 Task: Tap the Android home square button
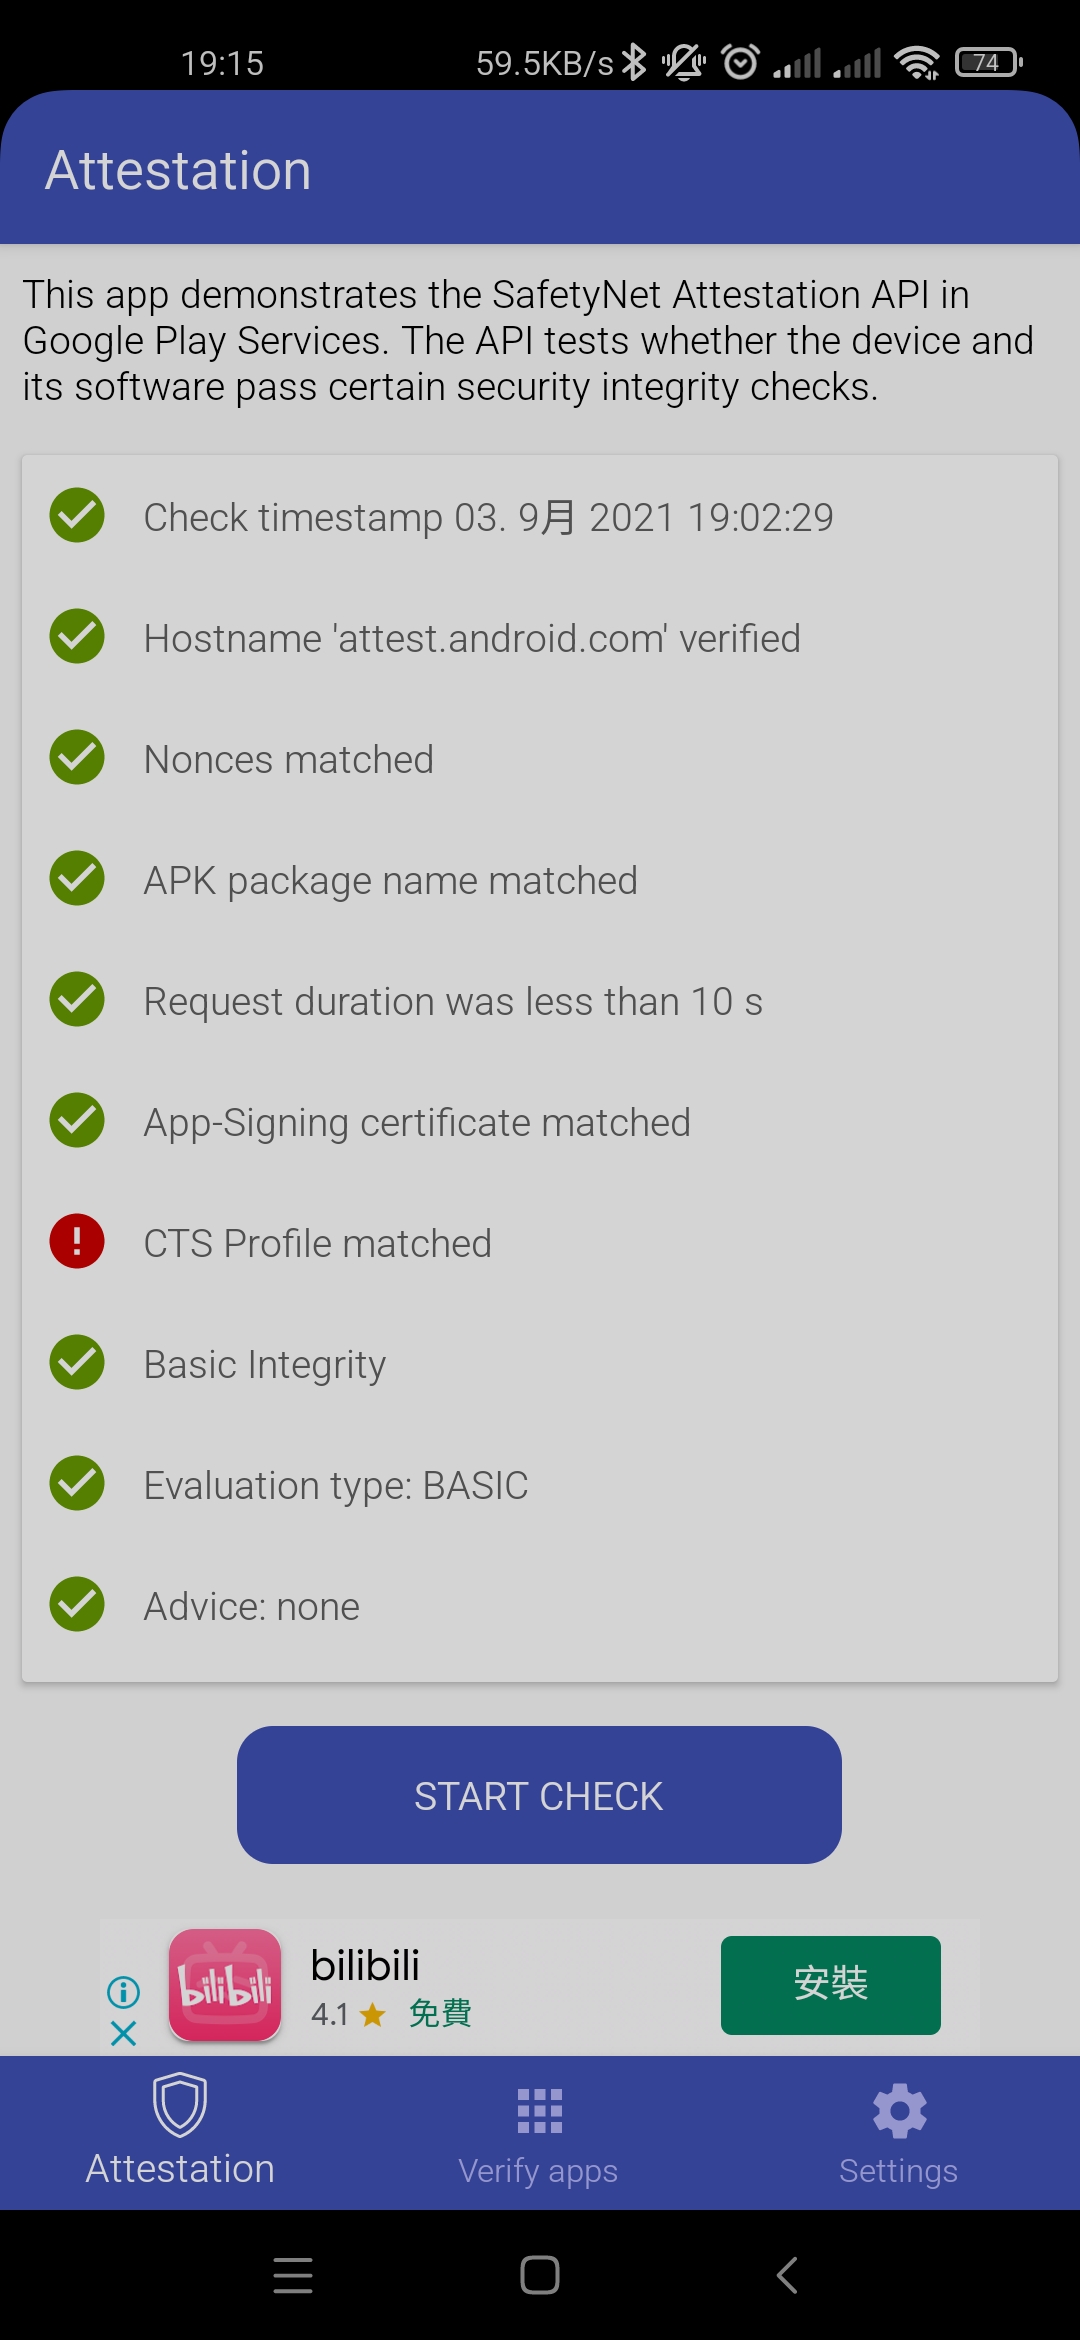click(540, 2275)
